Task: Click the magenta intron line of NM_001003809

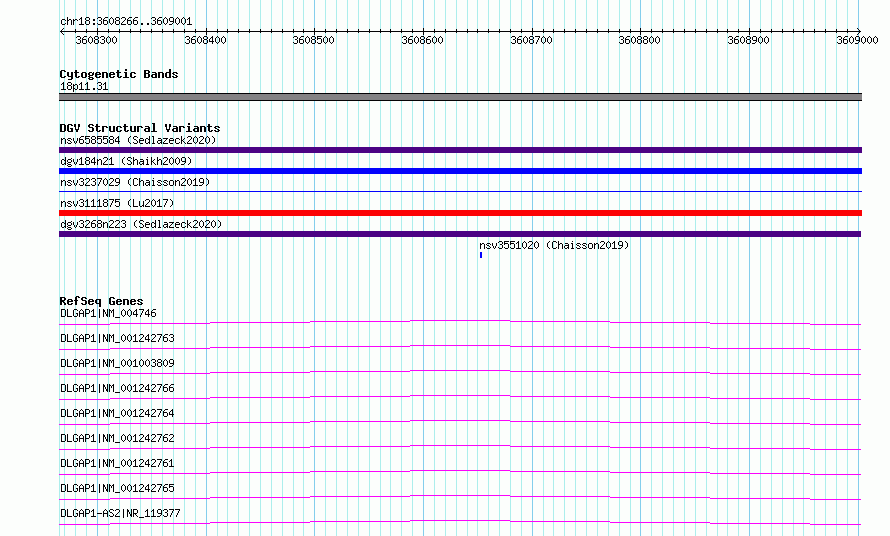Action: pos(460,371)
